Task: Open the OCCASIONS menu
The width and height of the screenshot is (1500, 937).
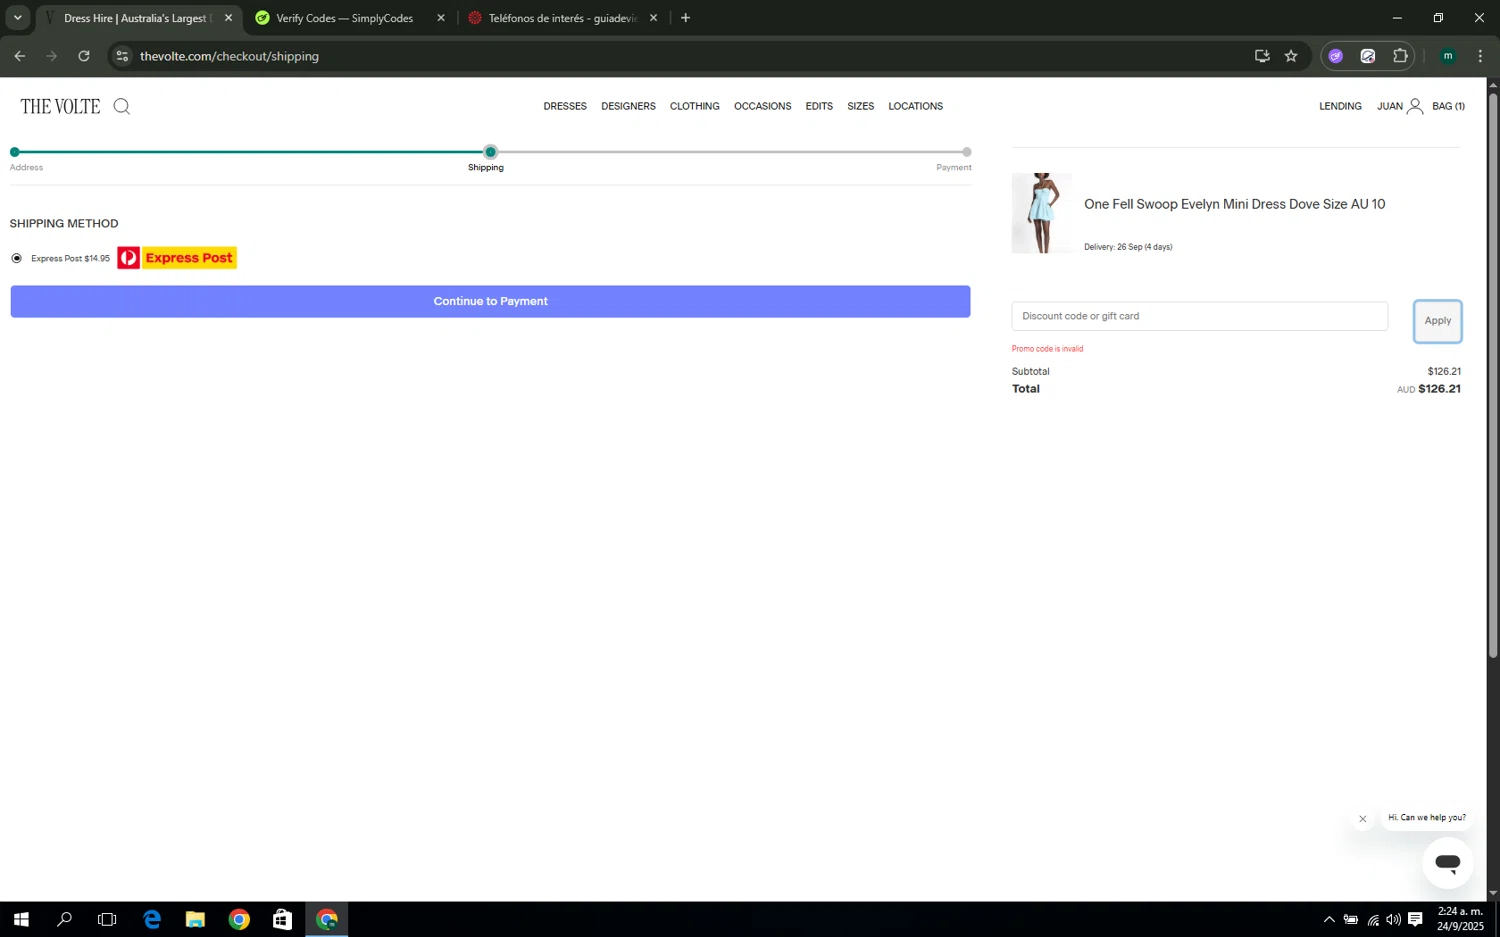Action: [x=762, y=106]
